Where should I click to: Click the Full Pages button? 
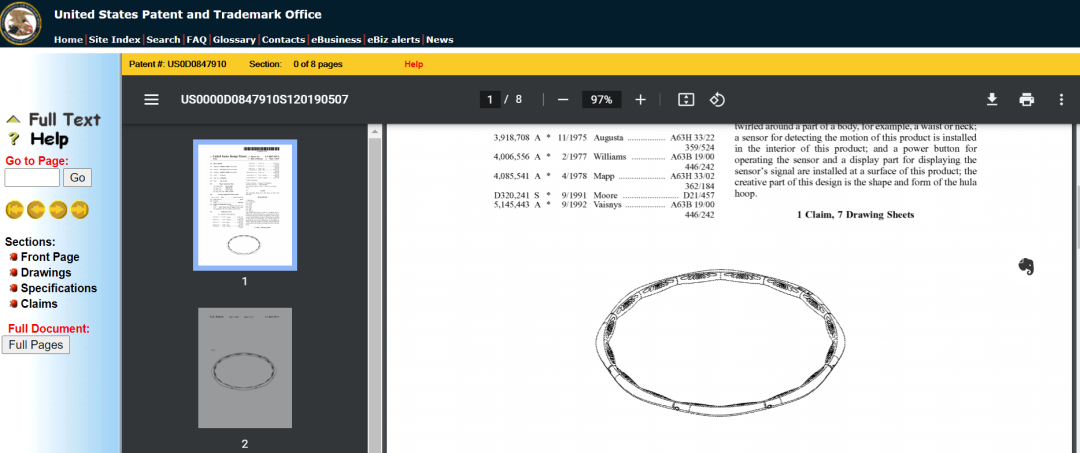36,345
